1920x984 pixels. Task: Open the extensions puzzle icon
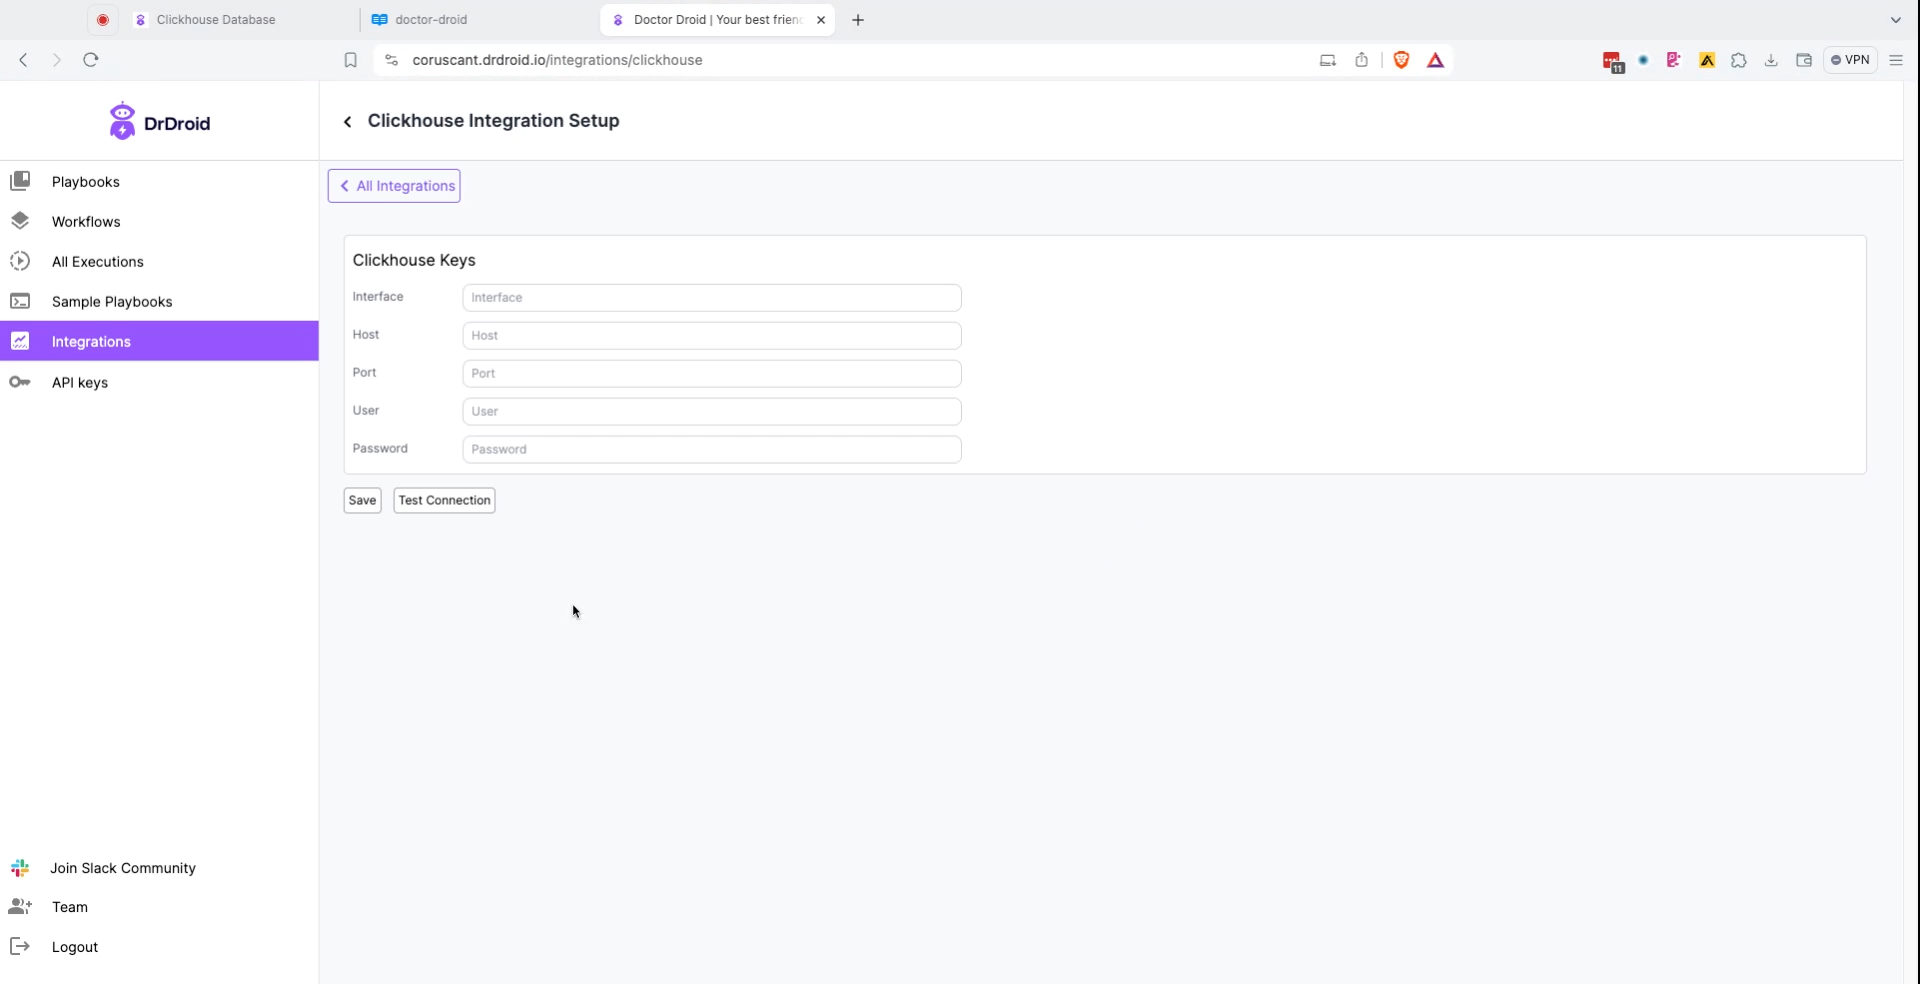[x=1739, y=60]
